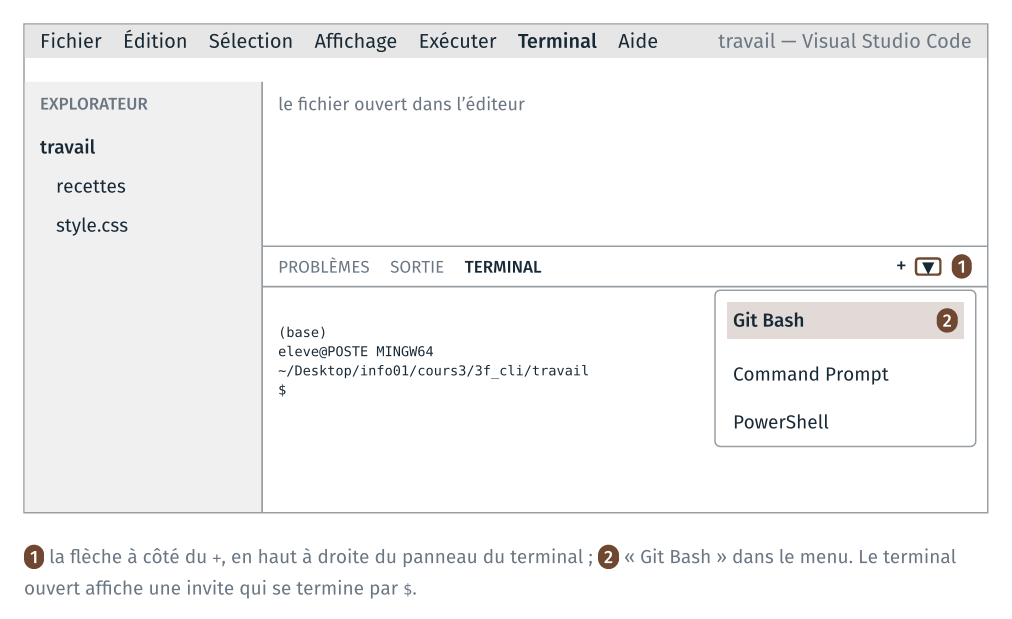
Task: Click the EXPLORATEUR panel header
Action: (94, 104)
